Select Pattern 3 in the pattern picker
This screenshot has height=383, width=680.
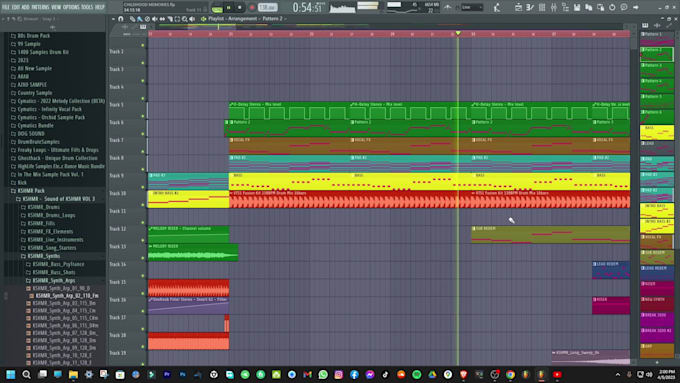[x=657, y=70]
